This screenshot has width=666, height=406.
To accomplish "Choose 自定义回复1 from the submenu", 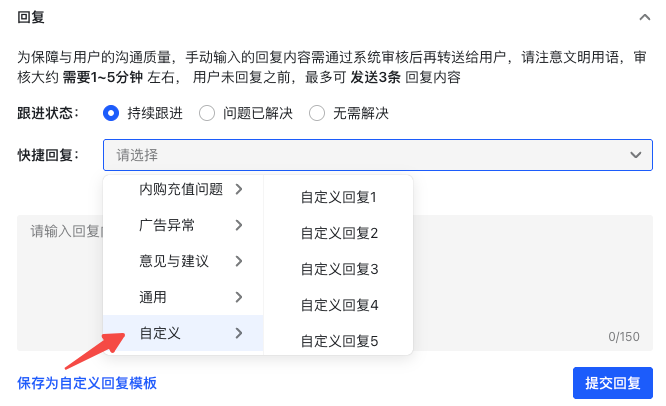I will tap(339, 197).
